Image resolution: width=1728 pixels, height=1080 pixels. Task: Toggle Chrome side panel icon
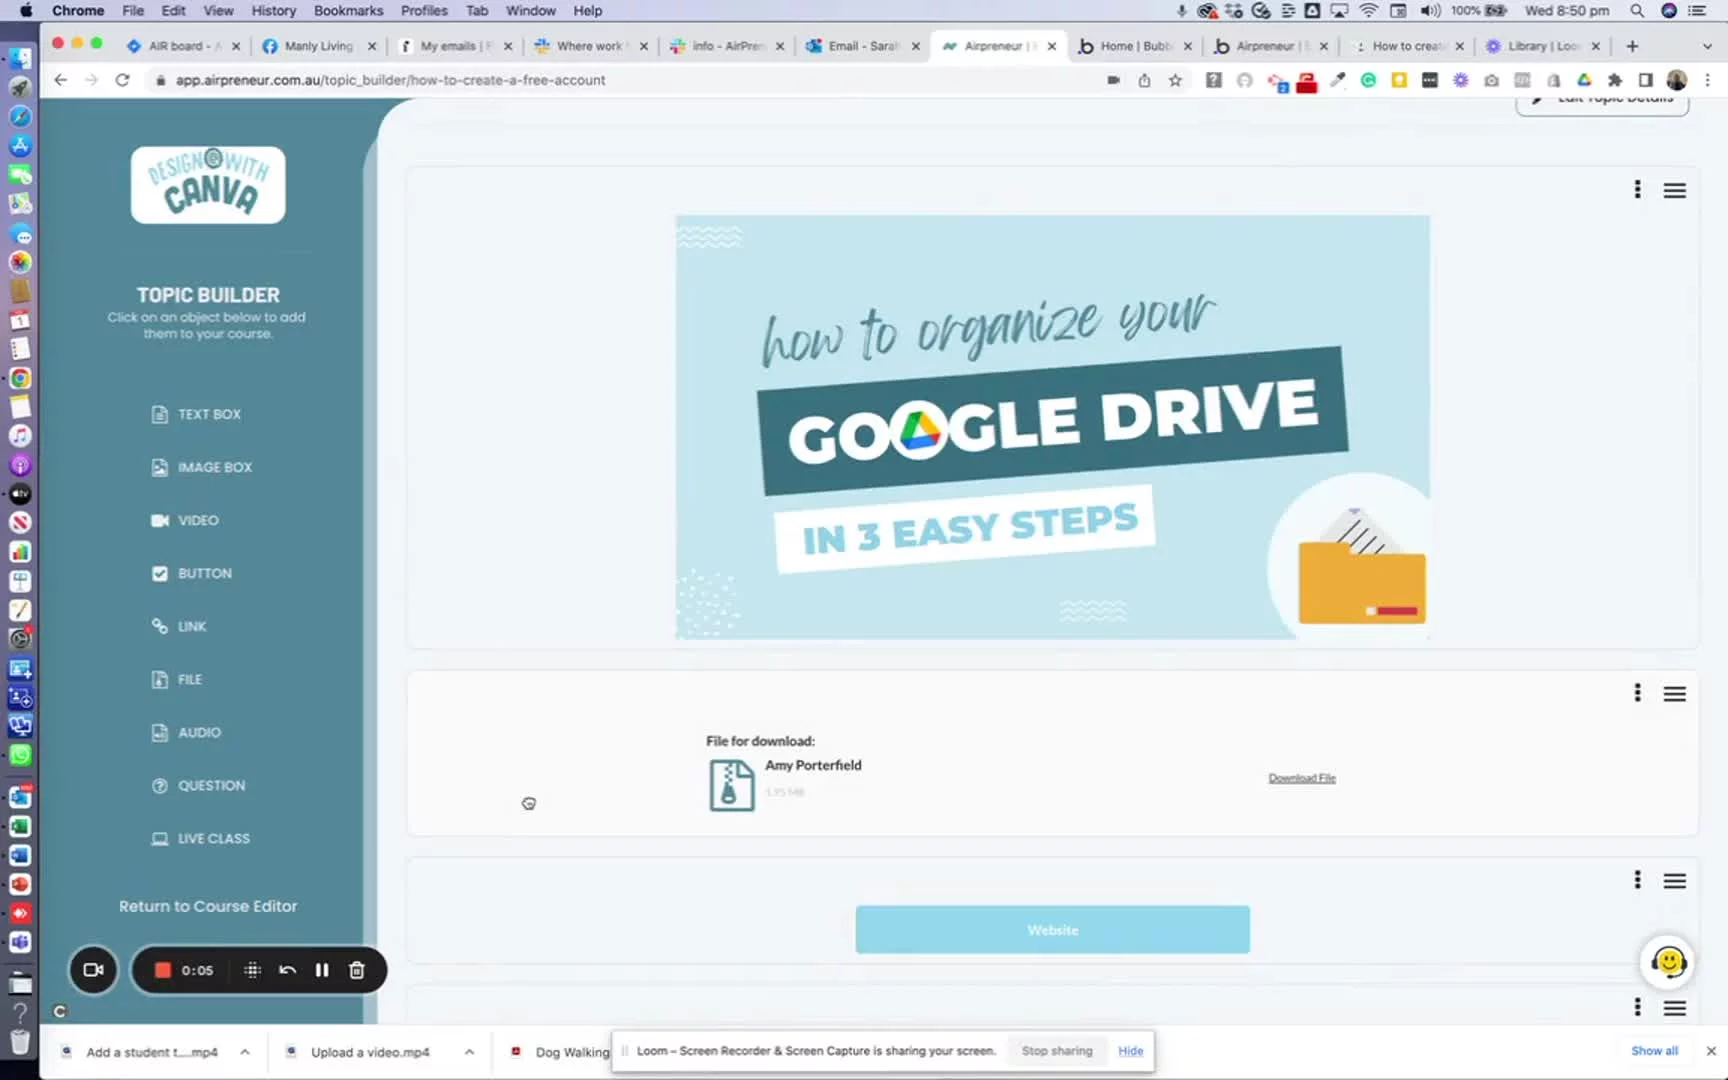pos(1645,80)
